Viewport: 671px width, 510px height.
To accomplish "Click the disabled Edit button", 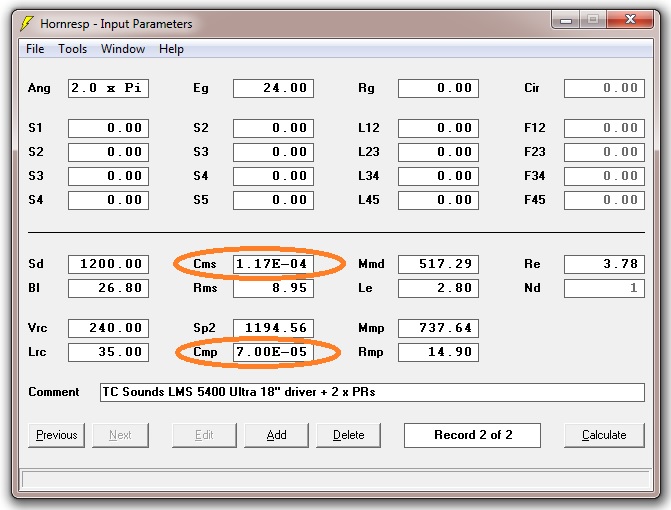I will (204, 435).
